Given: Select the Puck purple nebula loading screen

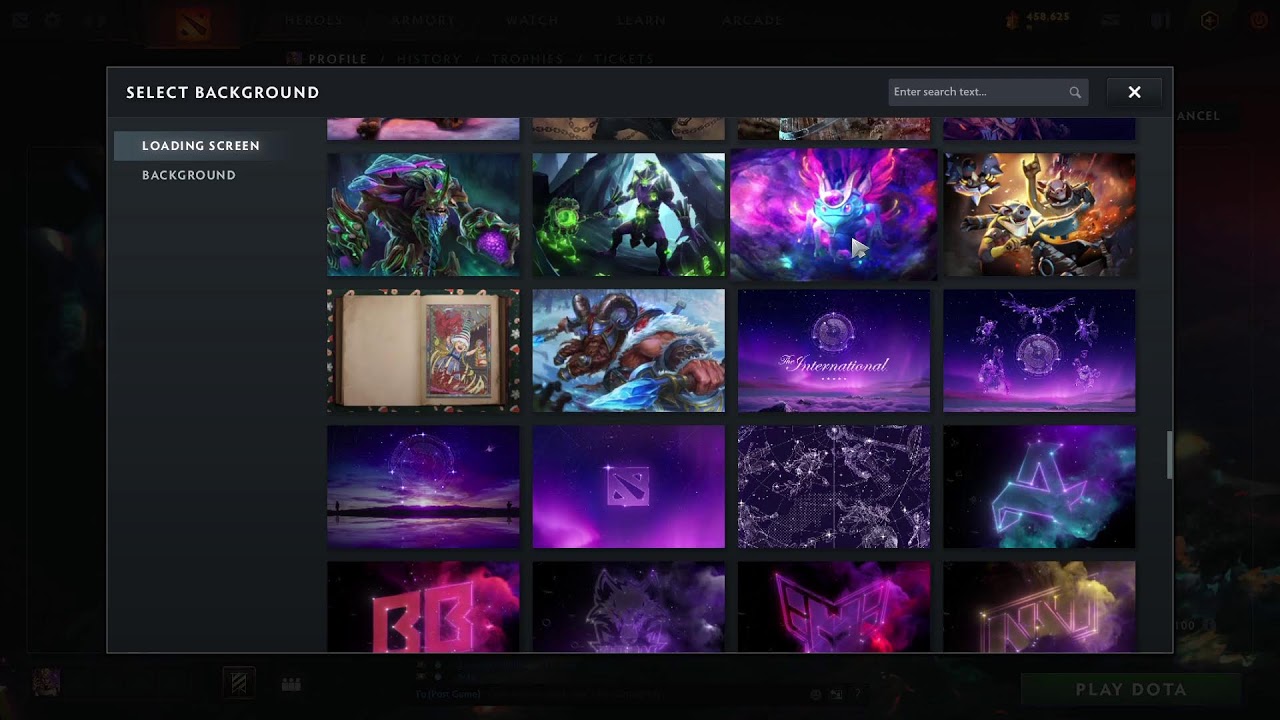Looking at the screenshot, I should pos(834,214).
